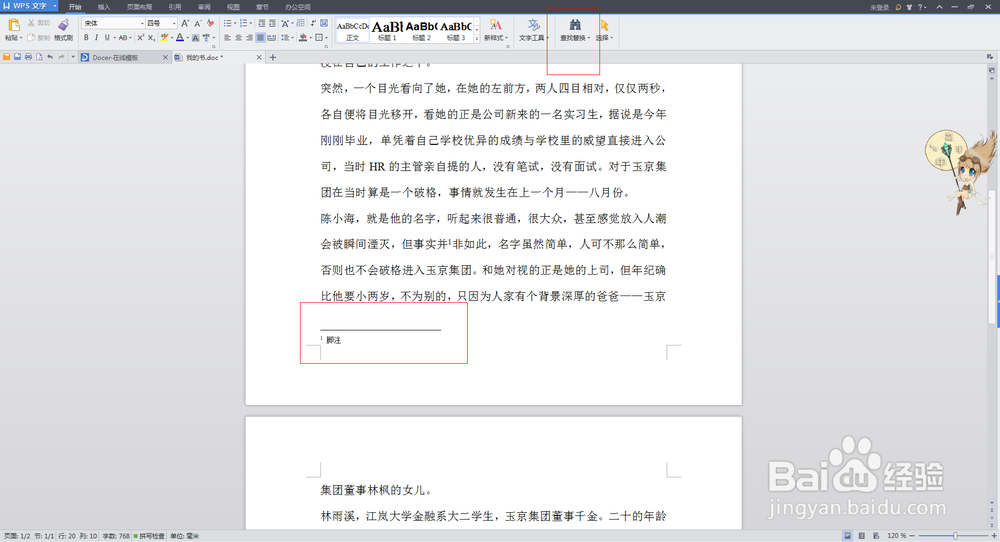Increase font size with A+ icon

(x=185, y=23)
